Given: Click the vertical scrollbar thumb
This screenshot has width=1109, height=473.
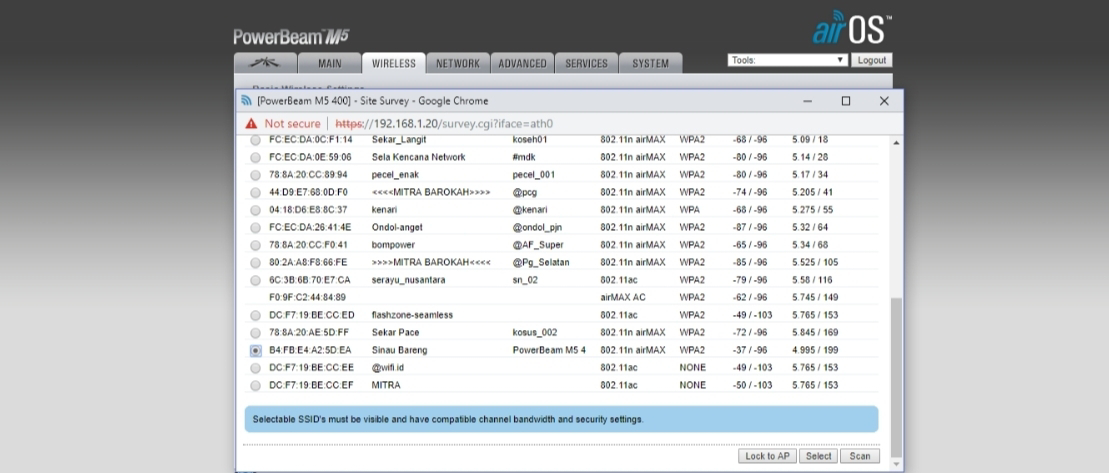Looking at the screenshot, I should click(x=897, y=378).
